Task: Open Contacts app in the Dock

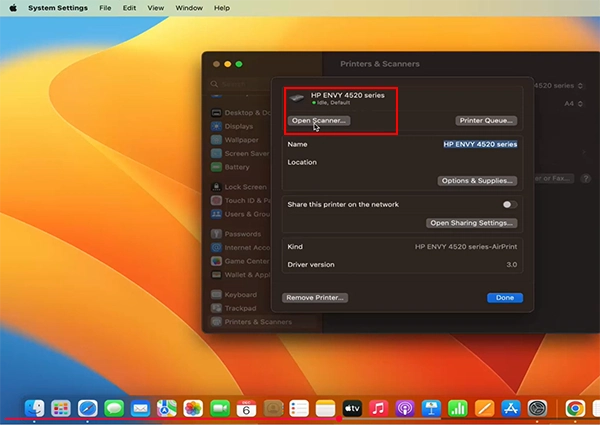Action: click(x=273, y=408)
